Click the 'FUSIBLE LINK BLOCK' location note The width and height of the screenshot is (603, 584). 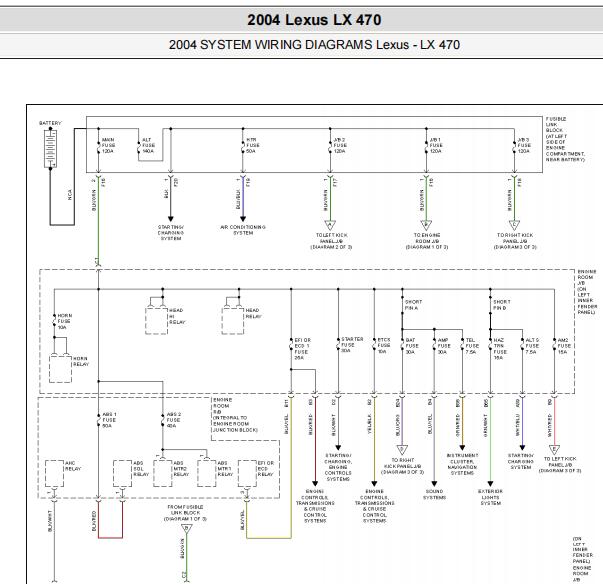(x=565, y=139)
